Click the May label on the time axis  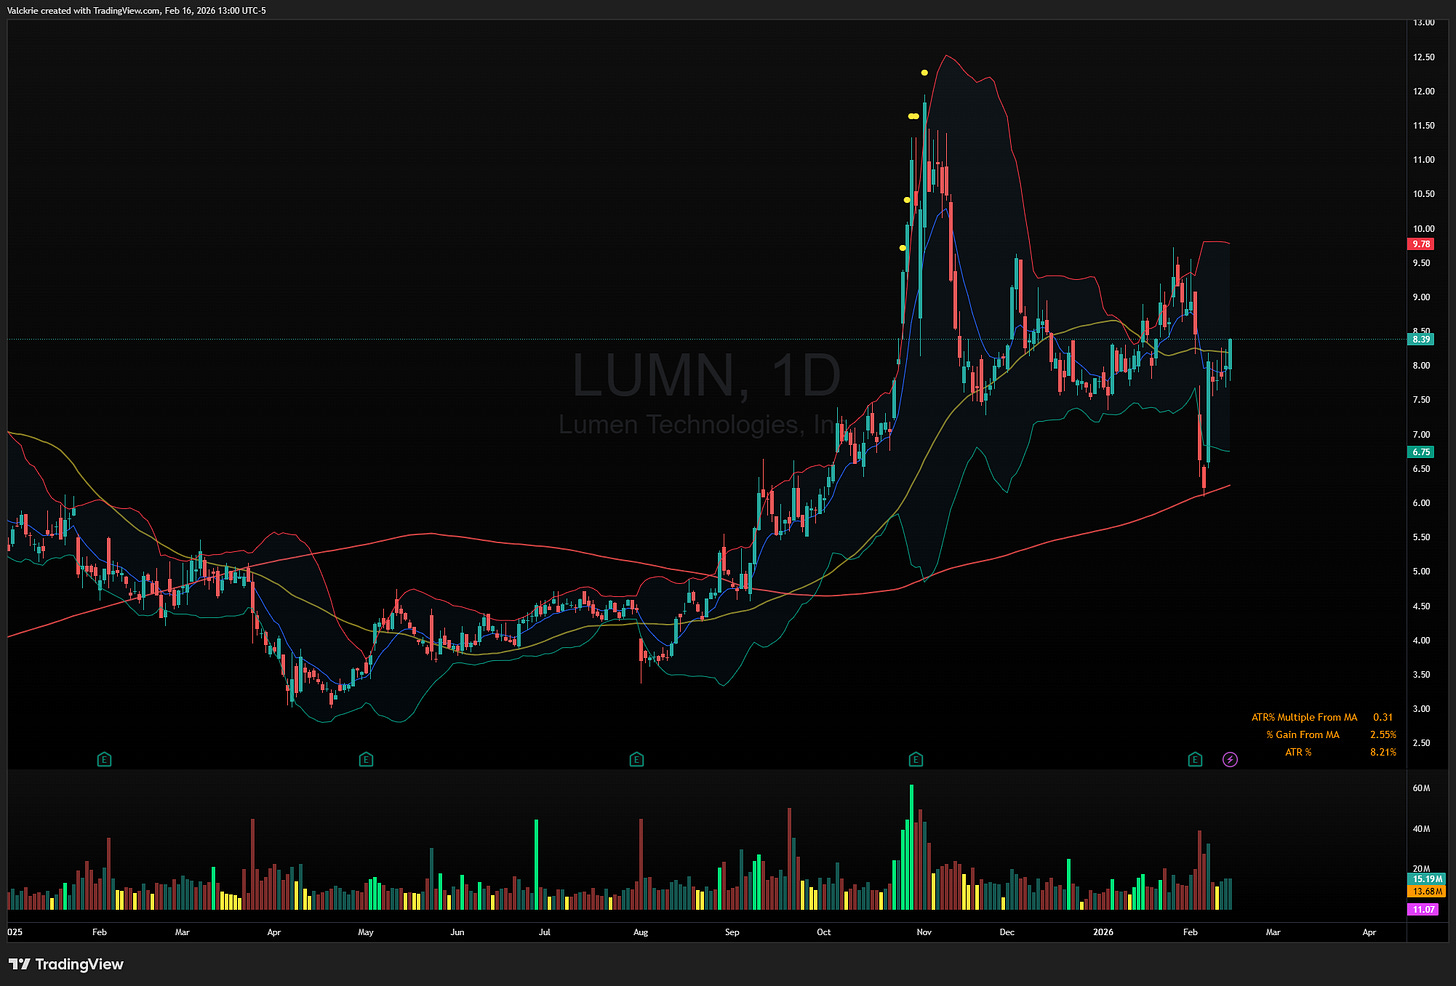[x=366, y=932]
